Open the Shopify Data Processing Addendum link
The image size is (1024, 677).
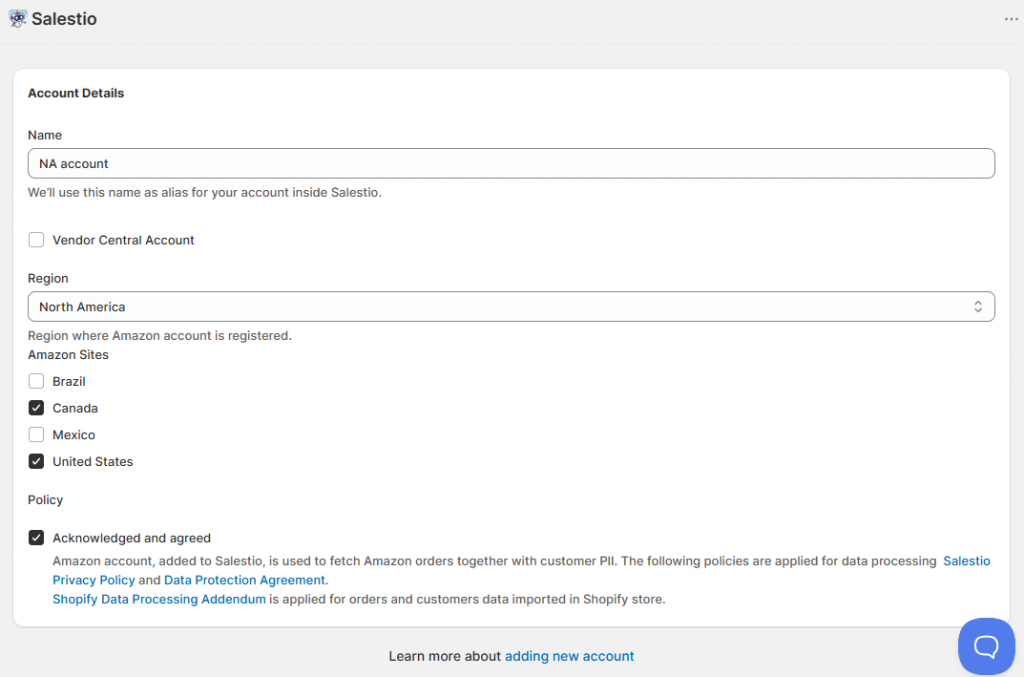pos(159,599)
